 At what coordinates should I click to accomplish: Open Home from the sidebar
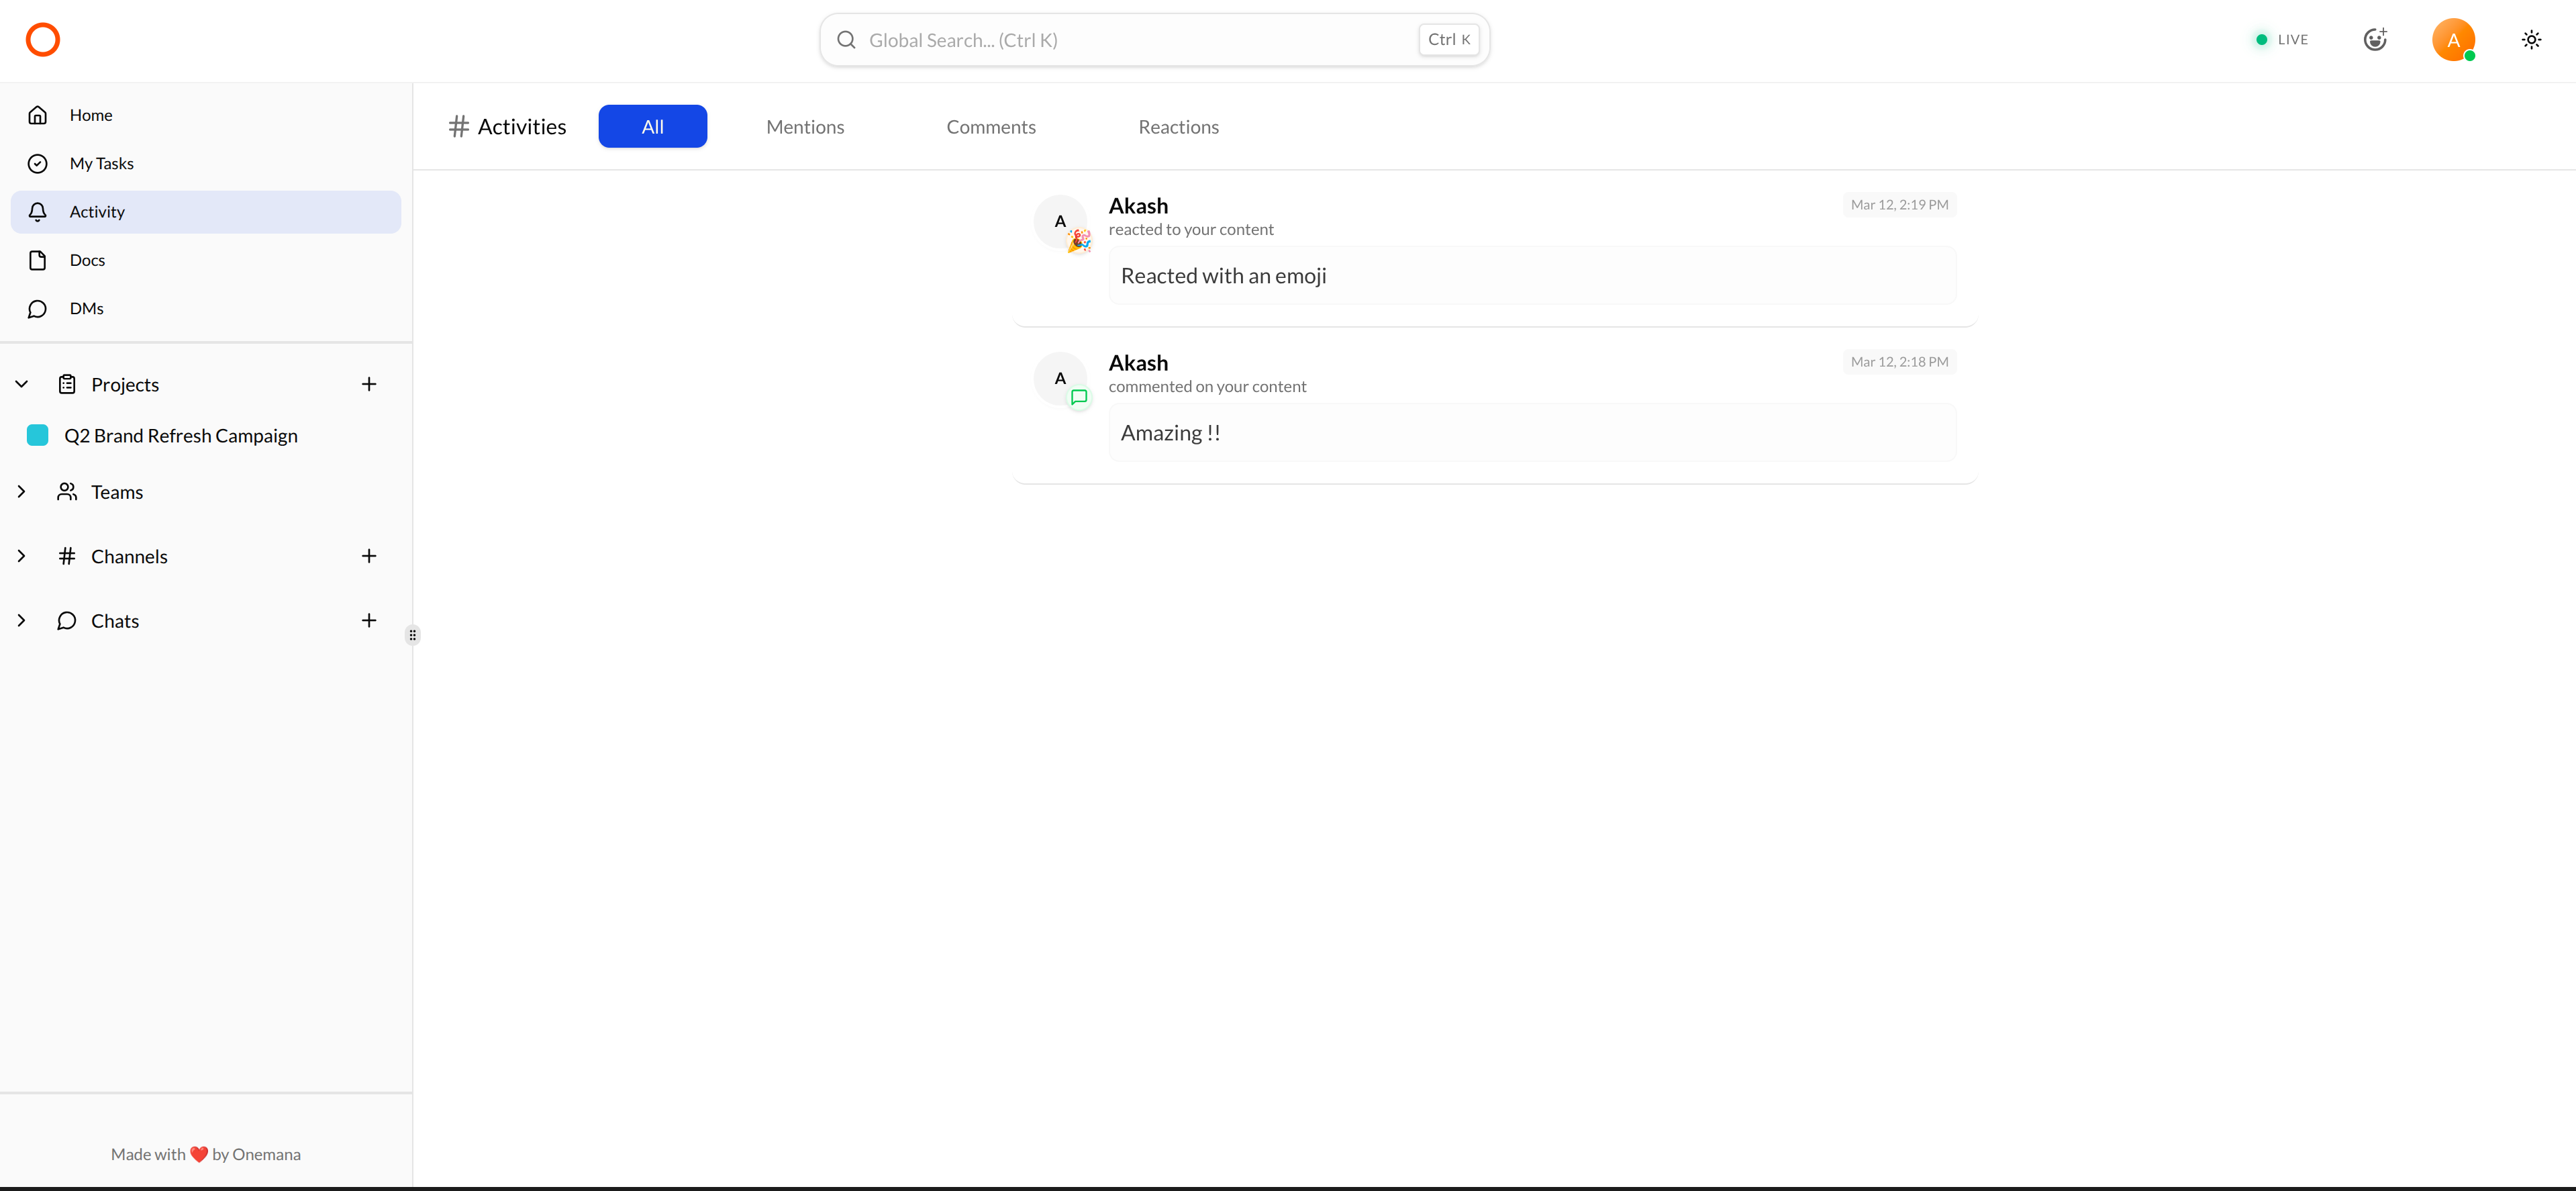click(90, 115)
